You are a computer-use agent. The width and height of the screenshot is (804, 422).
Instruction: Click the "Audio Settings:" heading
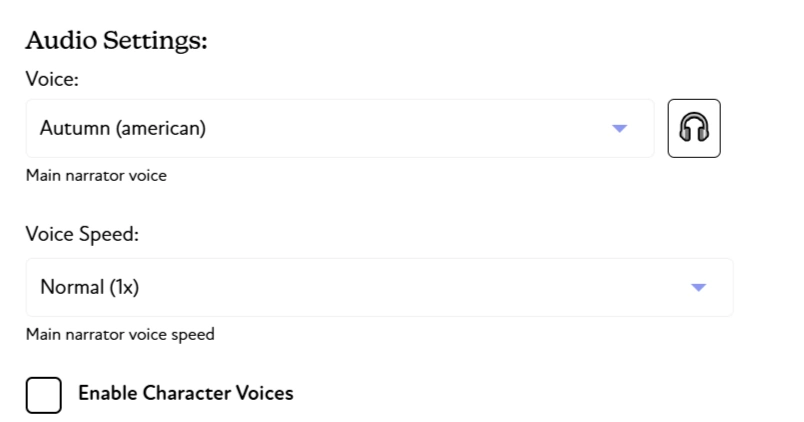(116, 42)
